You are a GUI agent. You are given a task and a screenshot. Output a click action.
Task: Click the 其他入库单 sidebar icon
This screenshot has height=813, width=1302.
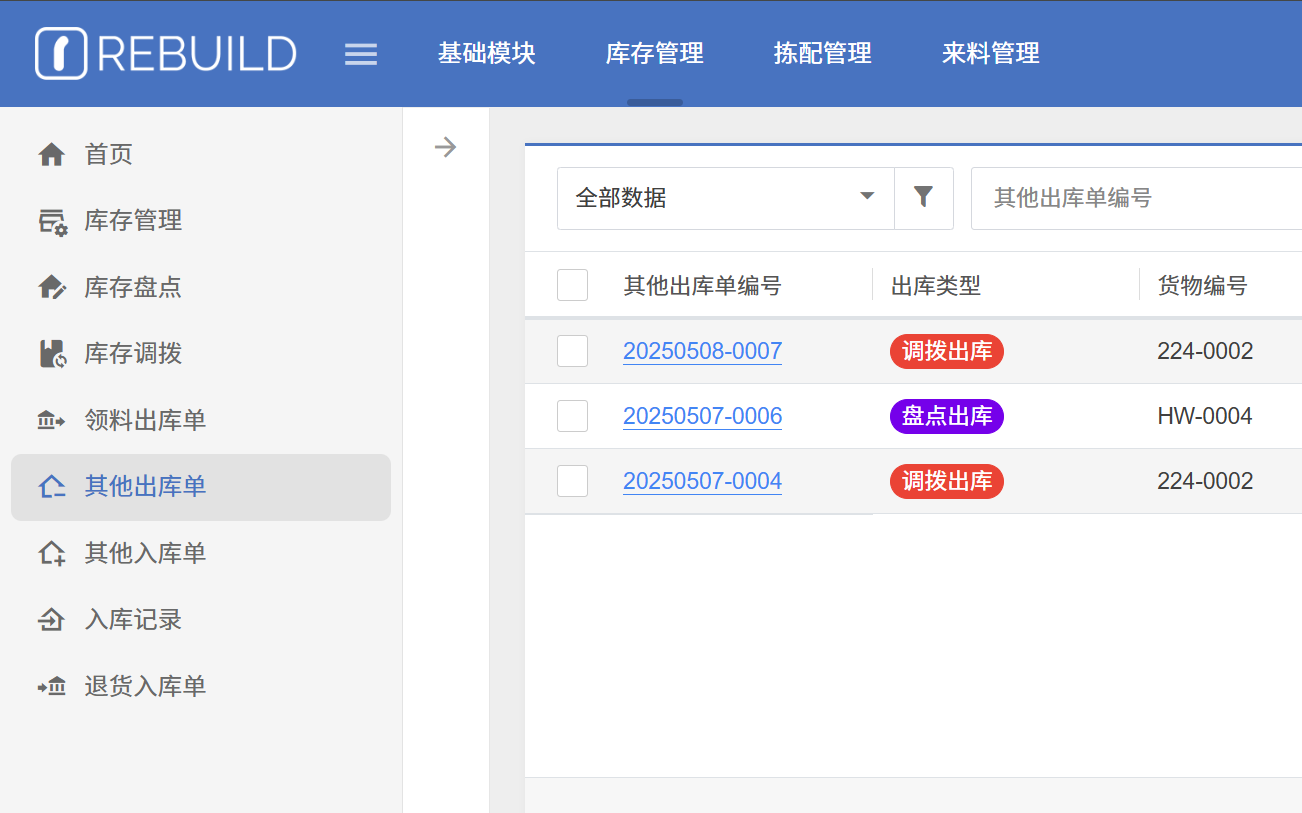[x=51, y=553]
